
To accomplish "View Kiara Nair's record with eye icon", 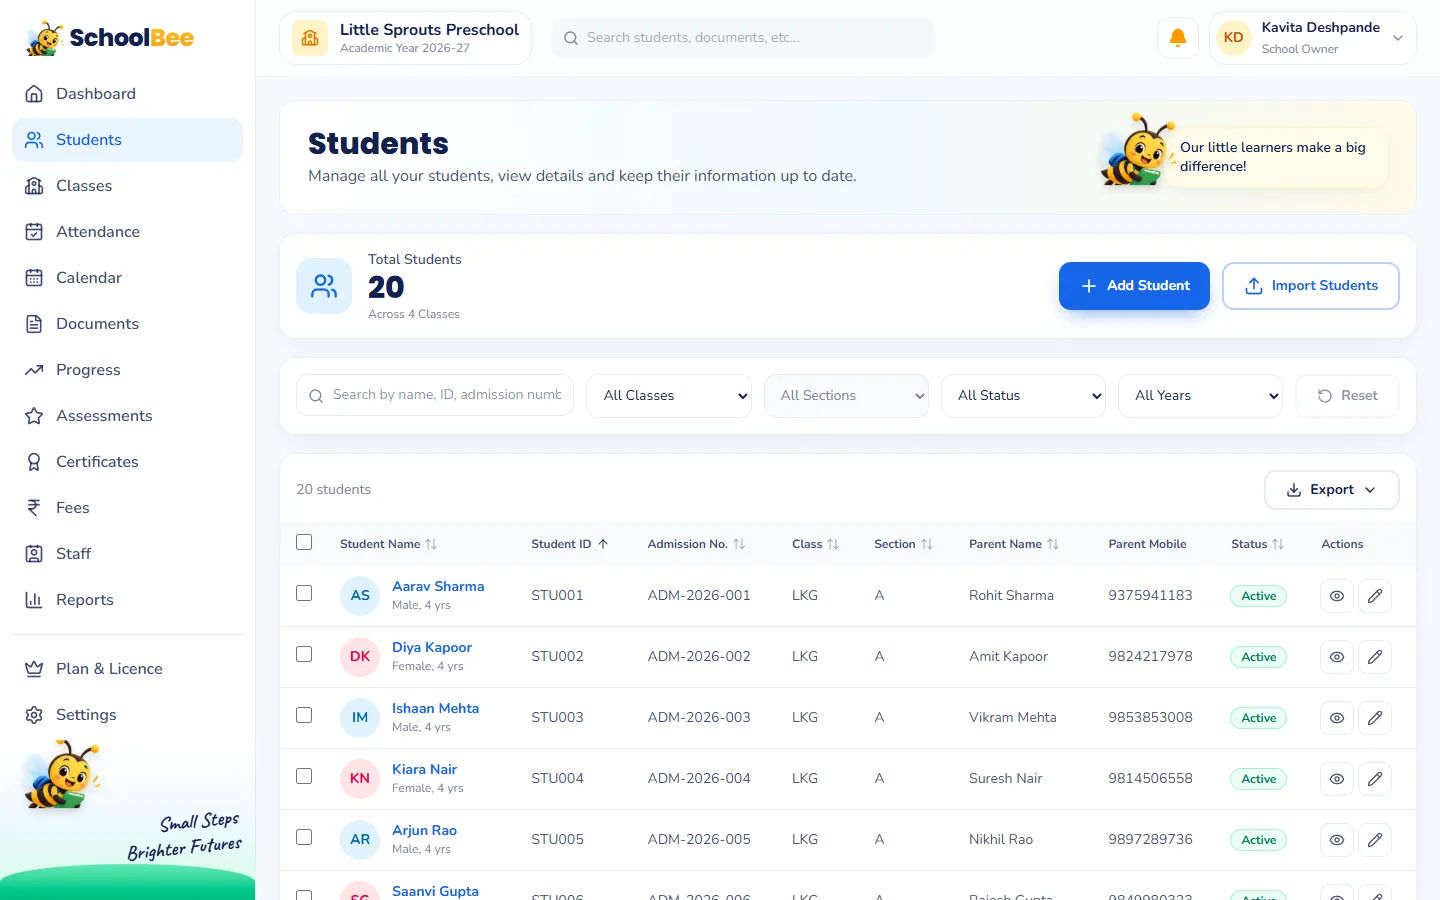I will [x=1336, y=779].
